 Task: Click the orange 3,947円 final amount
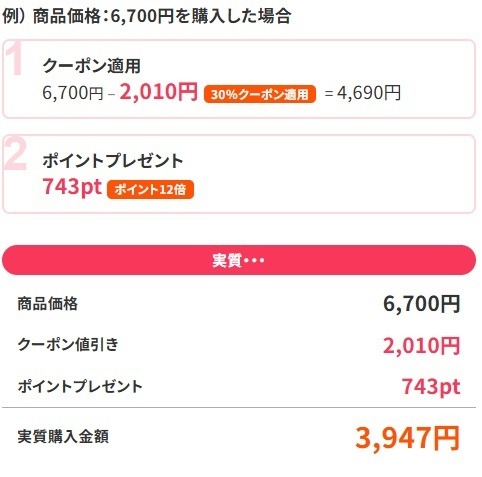click(x=408, y=438)
